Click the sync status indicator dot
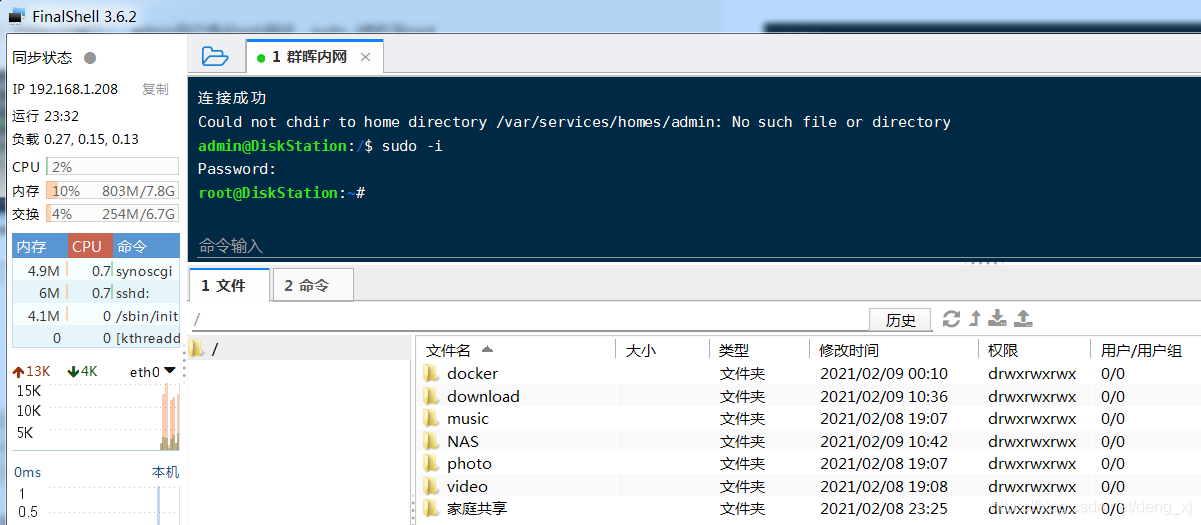1201x525 pixels. (90, 58)
